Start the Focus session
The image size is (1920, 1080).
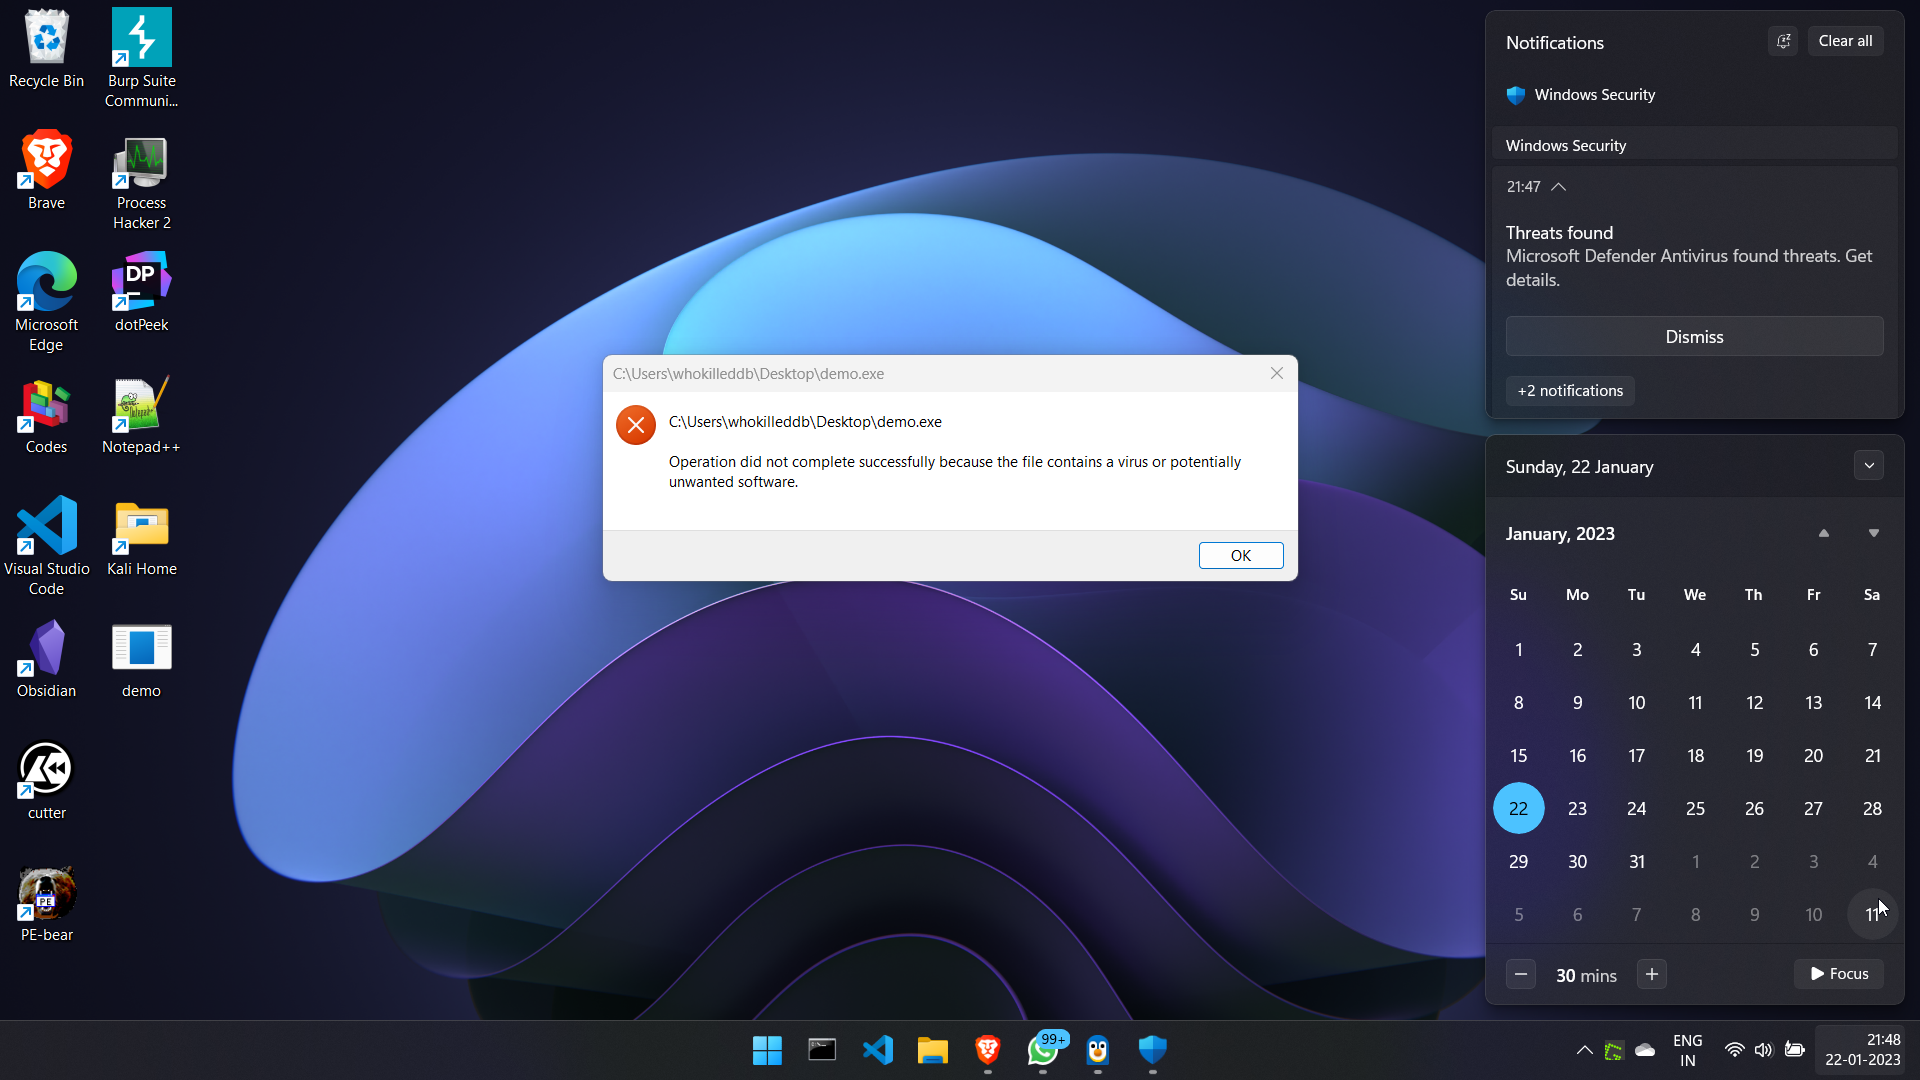(1839, 974)
